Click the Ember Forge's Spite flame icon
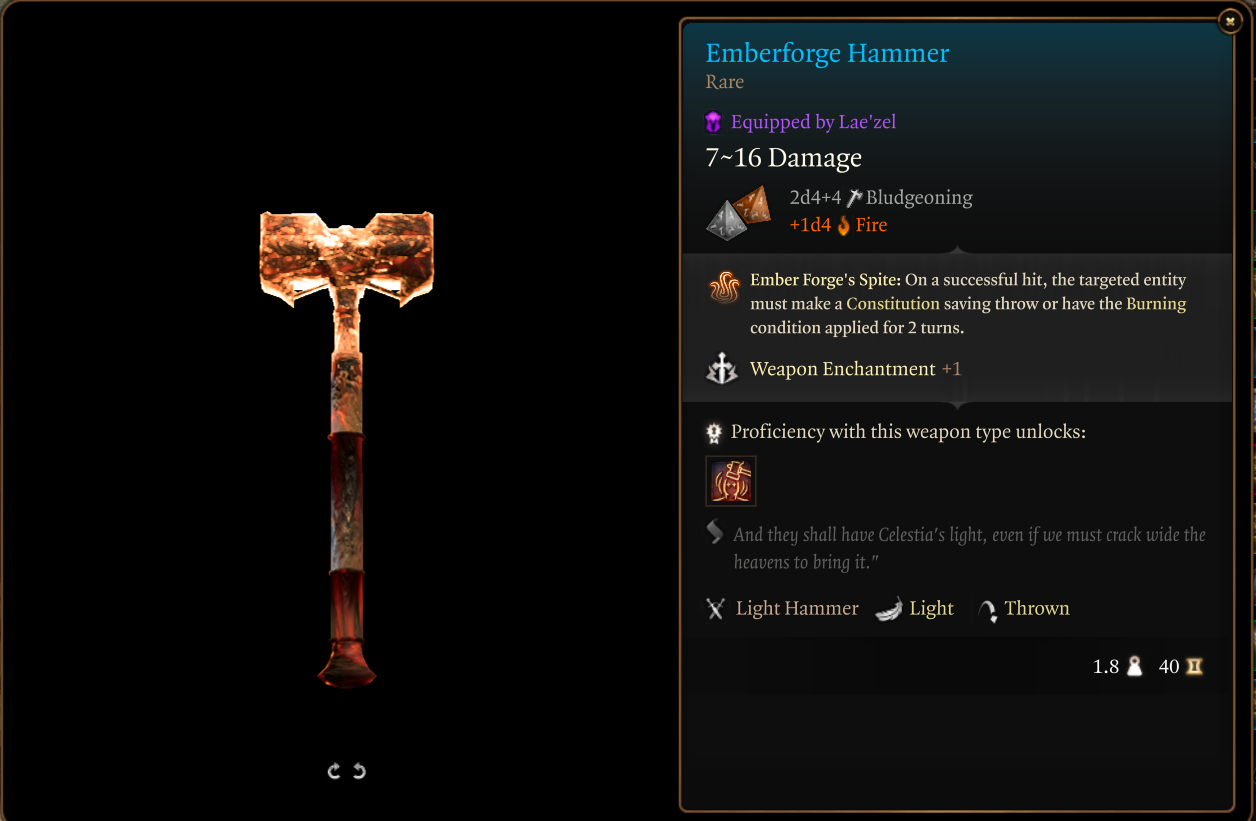 coord(724,288)
